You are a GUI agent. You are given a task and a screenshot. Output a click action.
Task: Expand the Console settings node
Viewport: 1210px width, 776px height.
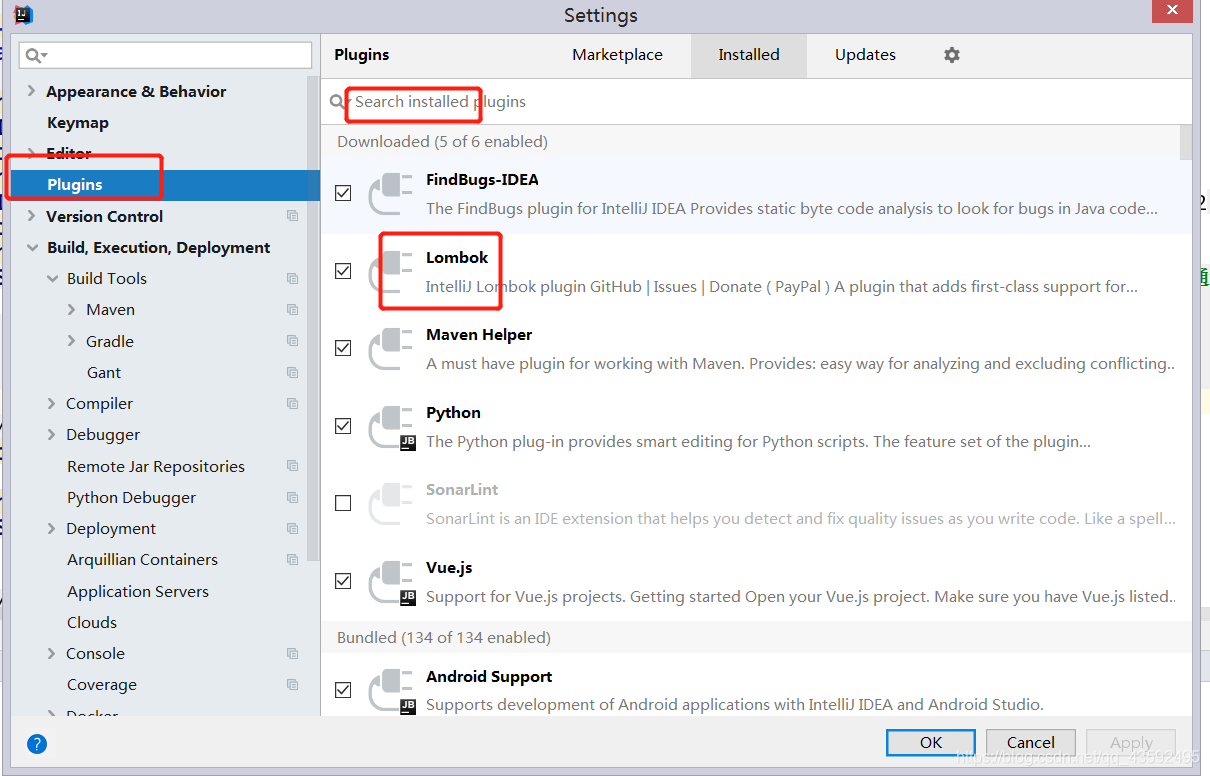click(x=52, y=654)
